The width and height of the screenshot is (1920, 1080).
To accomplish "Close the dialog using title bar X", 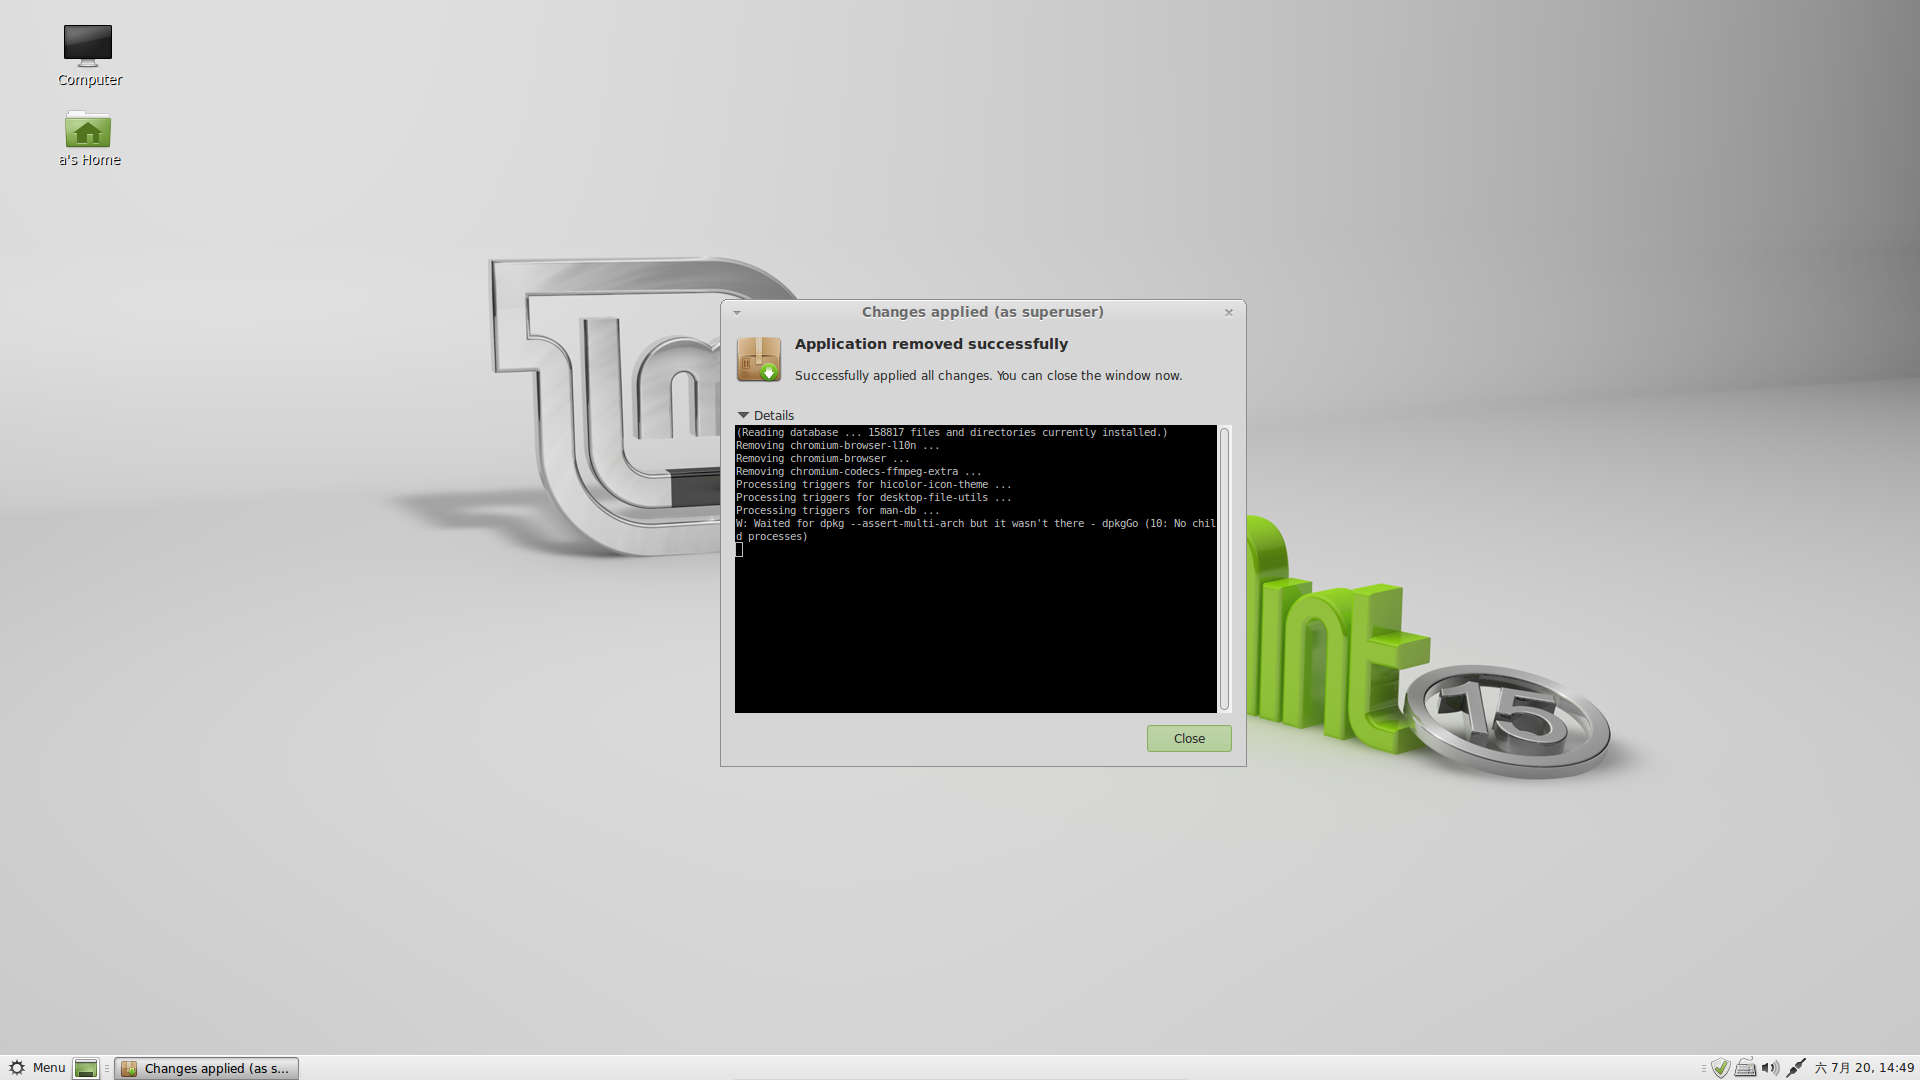I will (x=1229, y=313).
